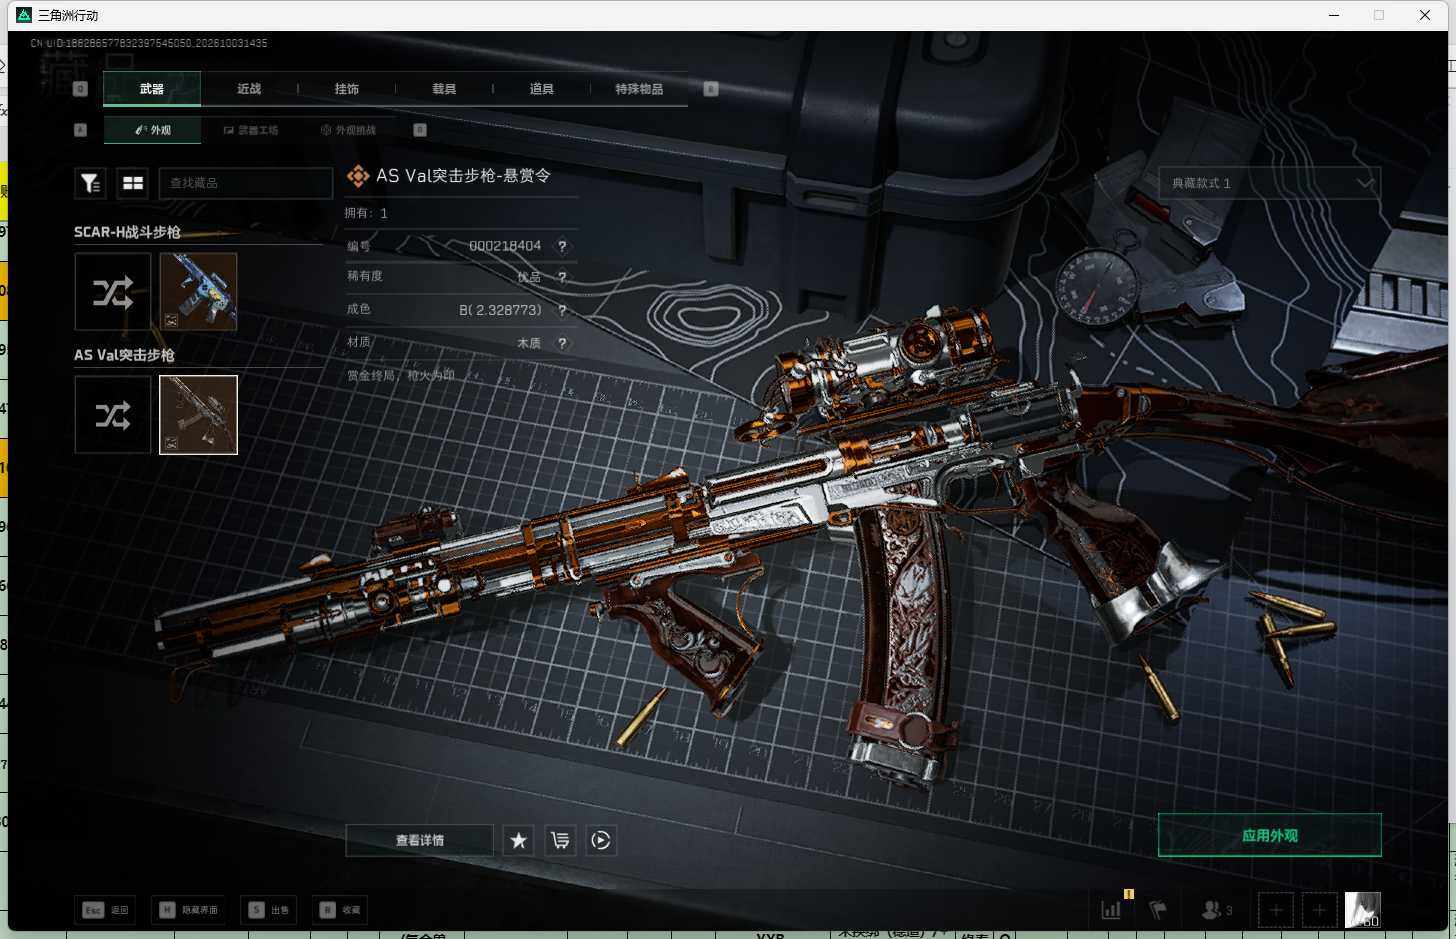1456x939 pixels.
Task: Select the SCAR-H random skin shuffle icon
Action: click(113, 292)
